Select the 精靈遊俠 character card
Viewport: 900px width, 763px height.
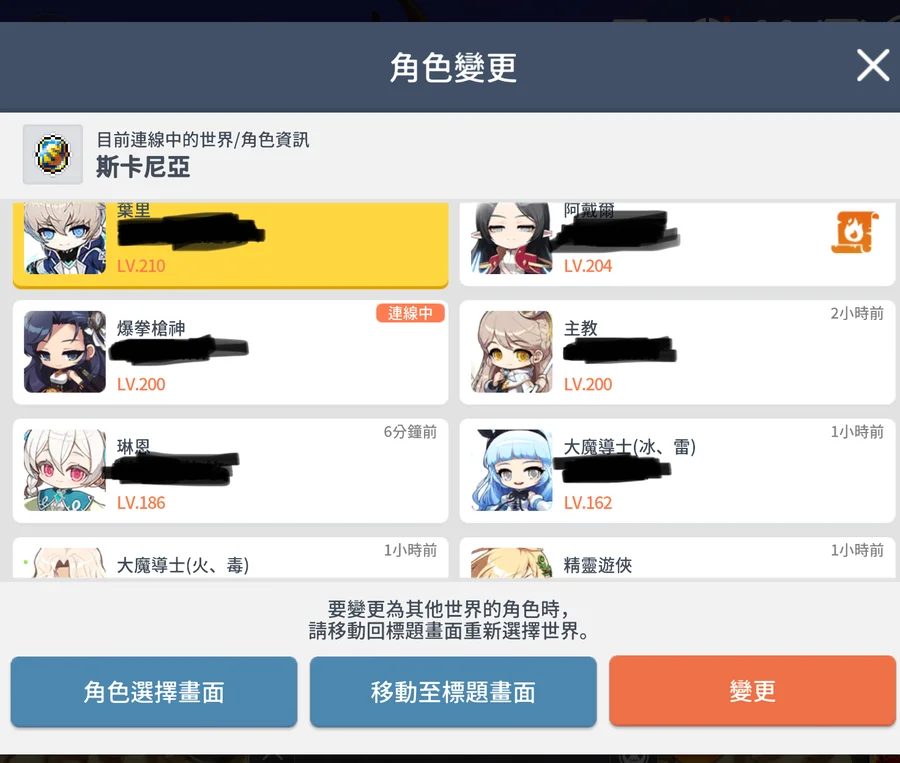click(677, 557)
